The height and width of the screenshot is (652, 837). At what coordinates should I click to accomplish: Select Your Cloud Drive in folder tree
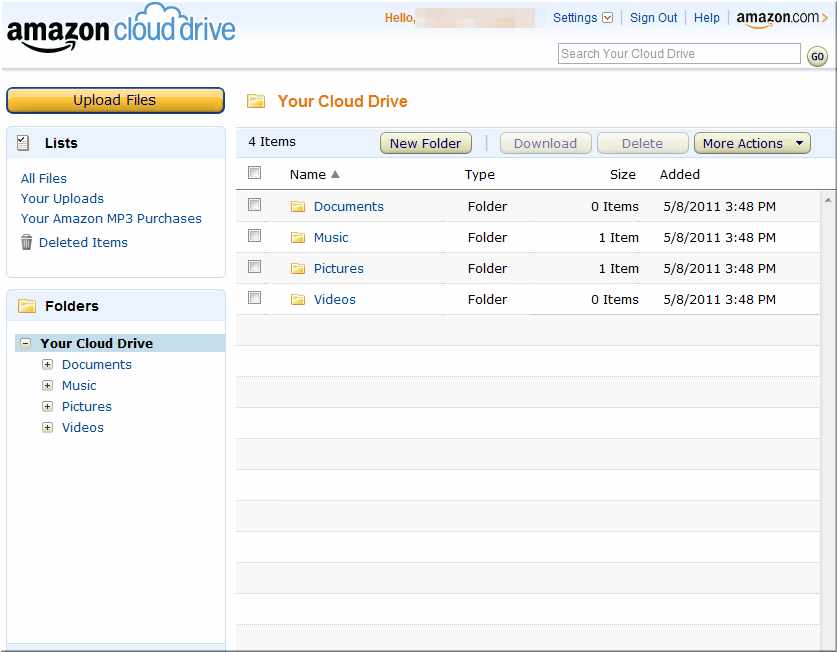point(97,343)
